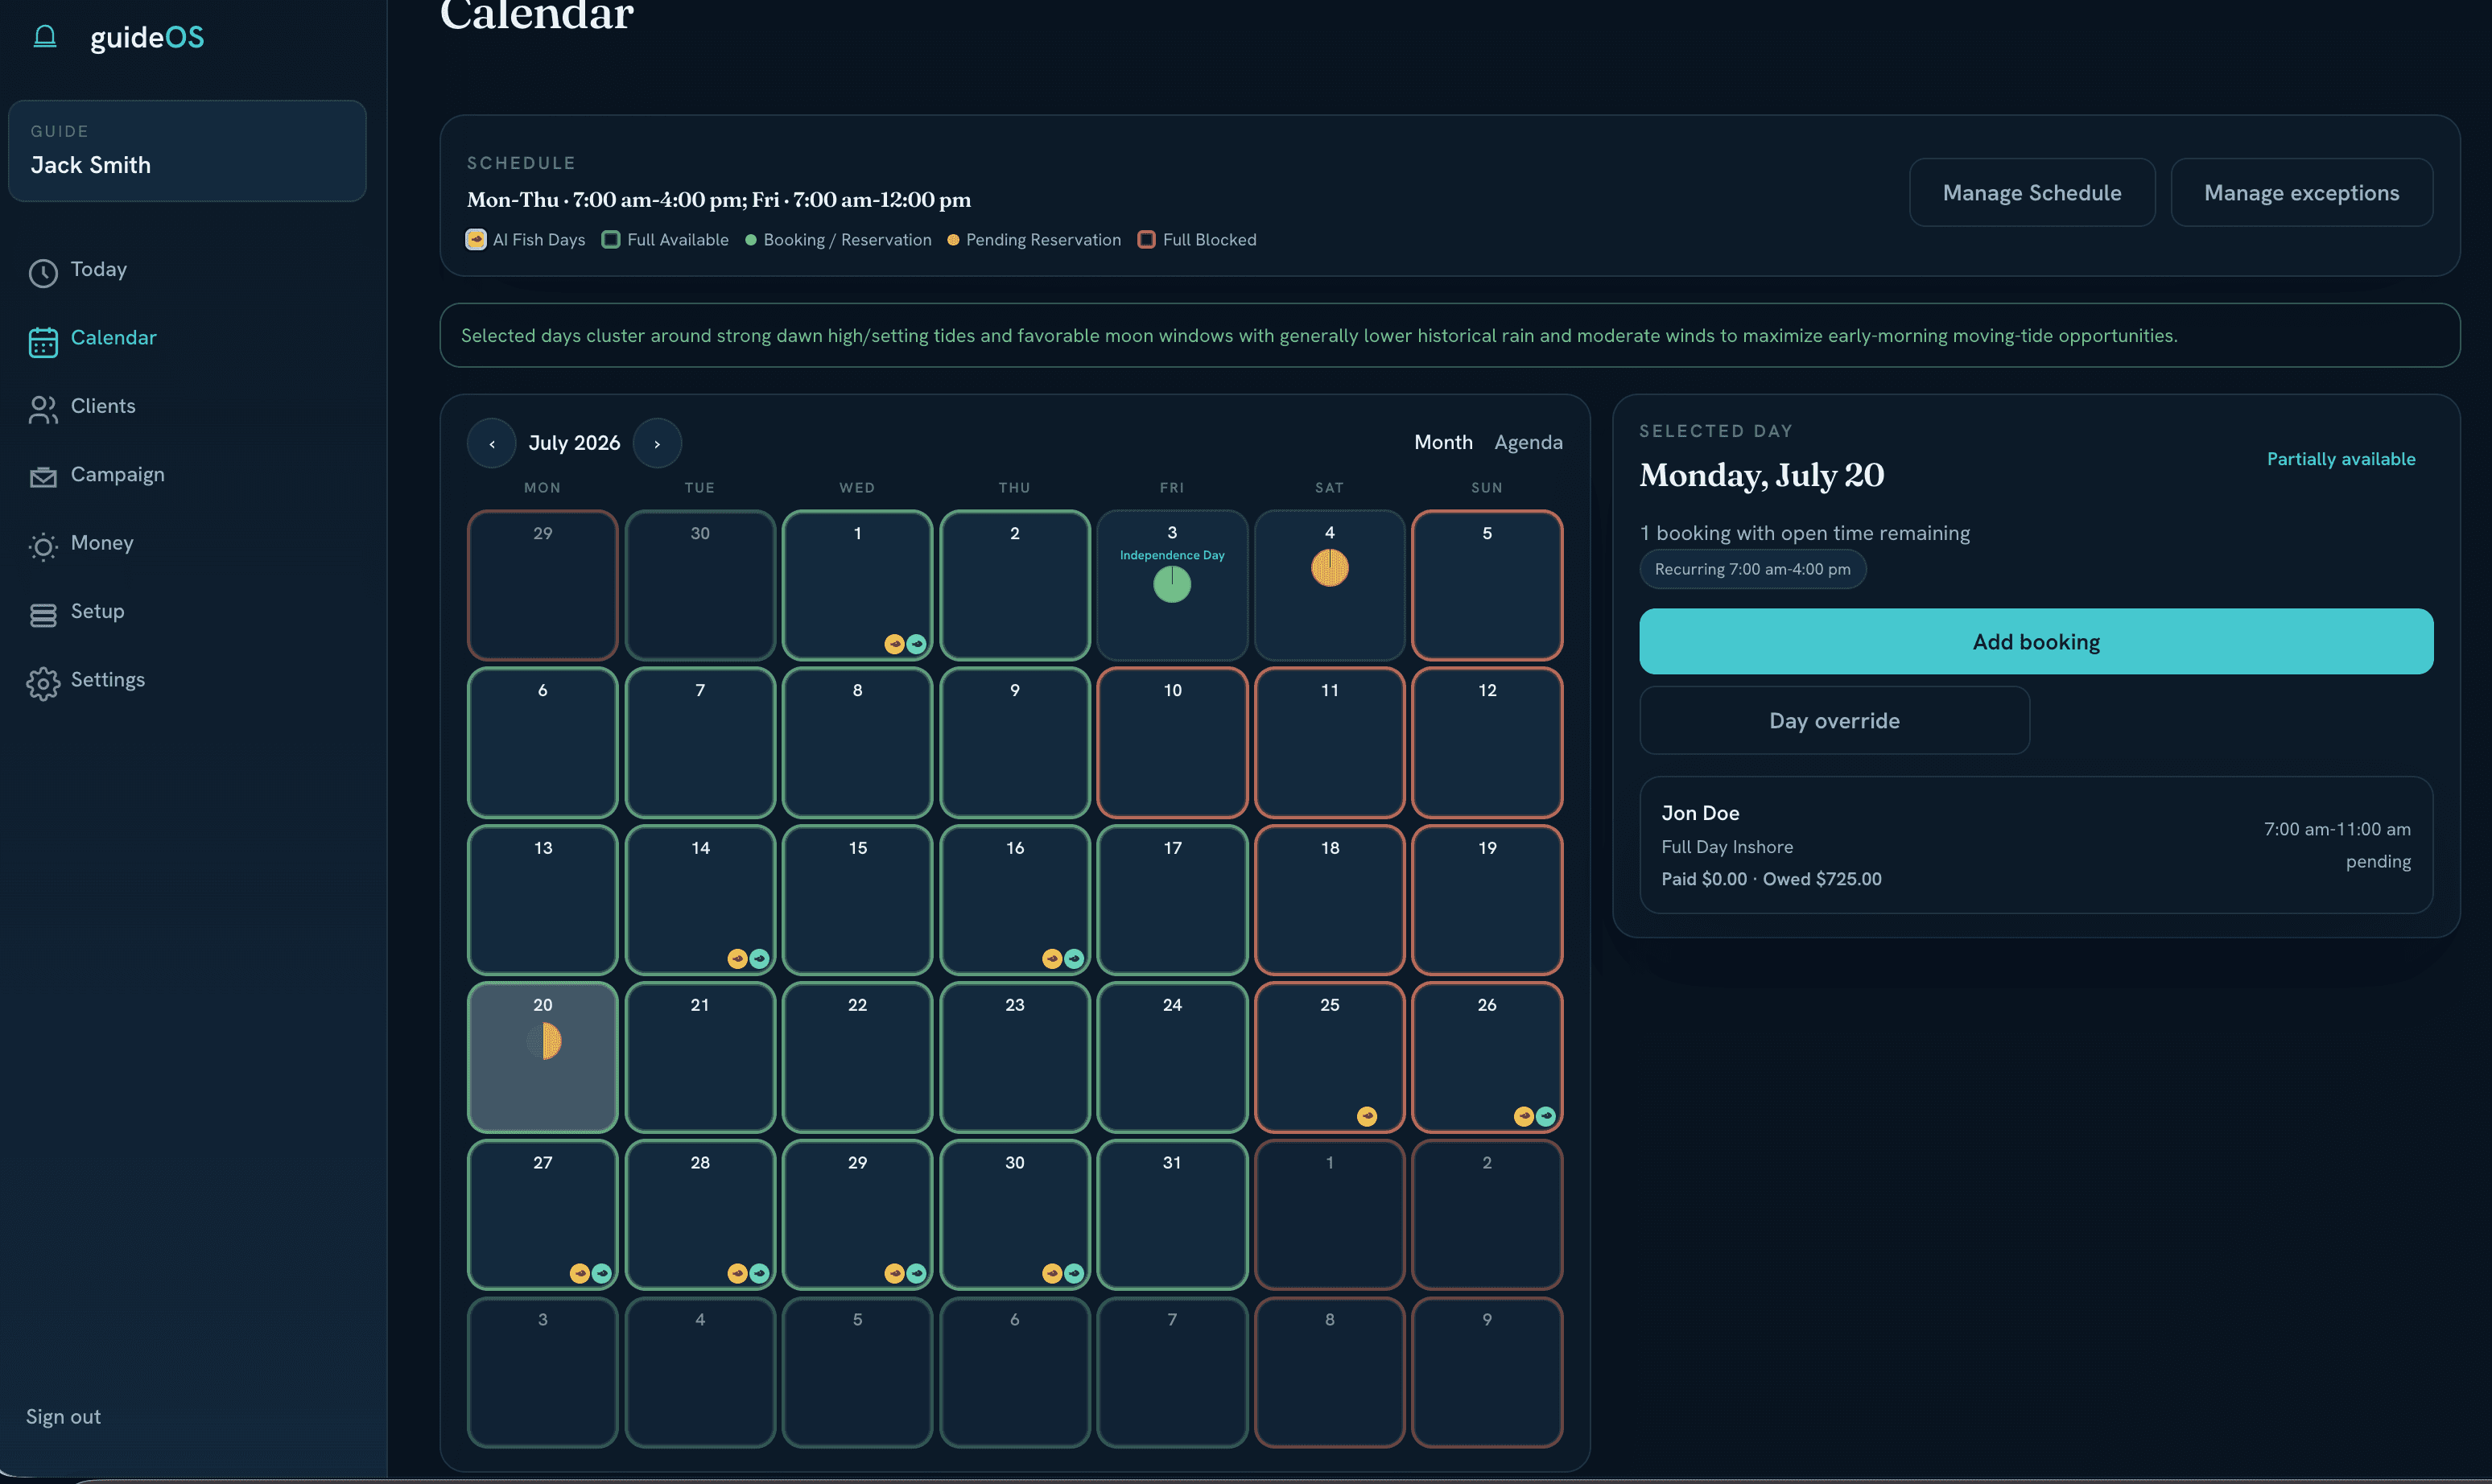Click the notification bell icon
The image size is (2492, 1484).
[x=45, y=37]
